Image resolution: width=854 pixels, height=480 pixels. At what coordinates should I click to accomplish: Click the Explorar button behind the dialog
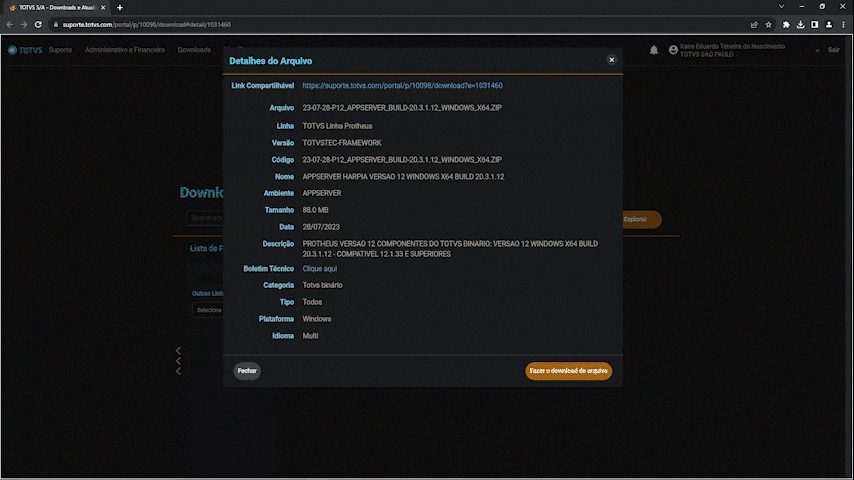(x=642, y=219)
